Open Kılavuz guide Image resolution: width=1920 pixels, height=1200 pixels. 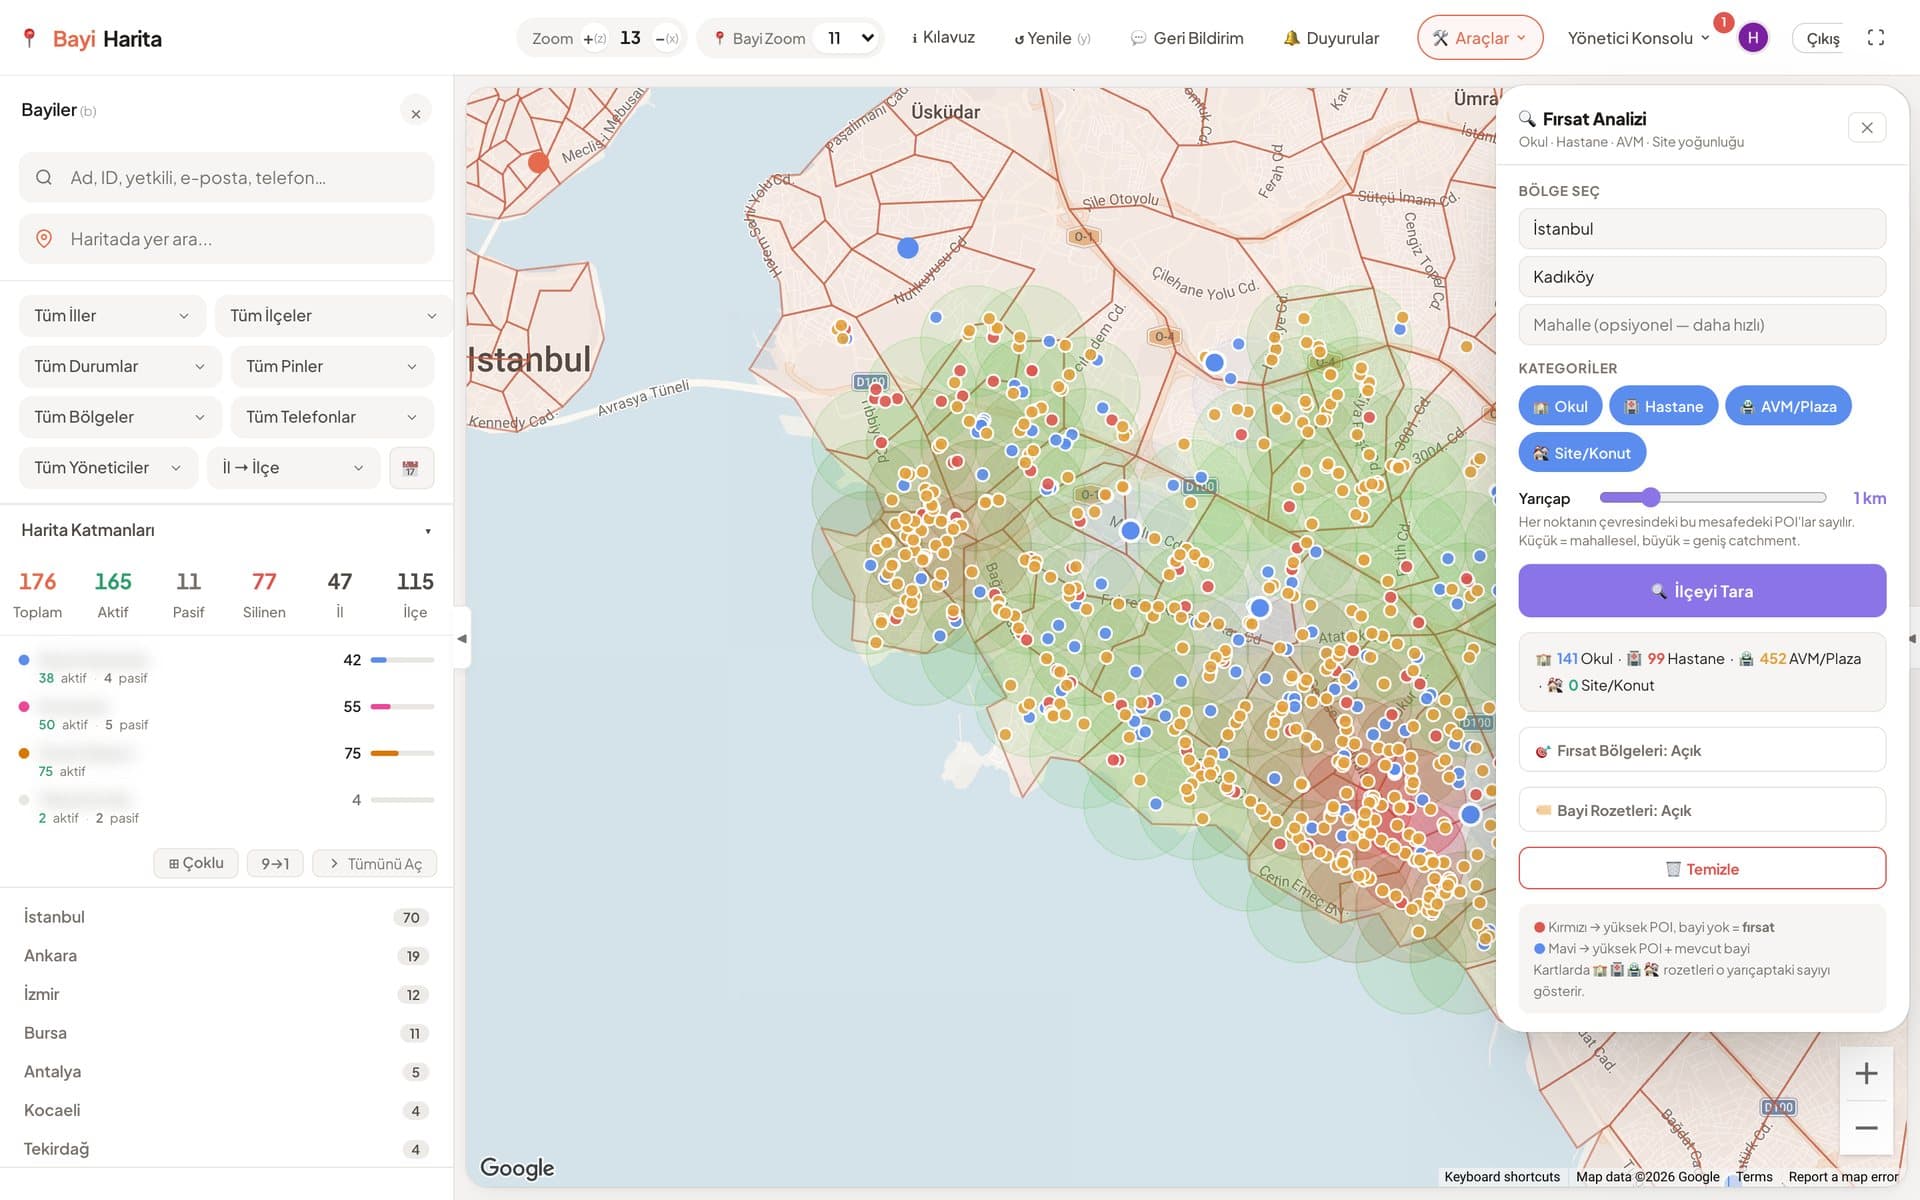click(x=942, y=38)
